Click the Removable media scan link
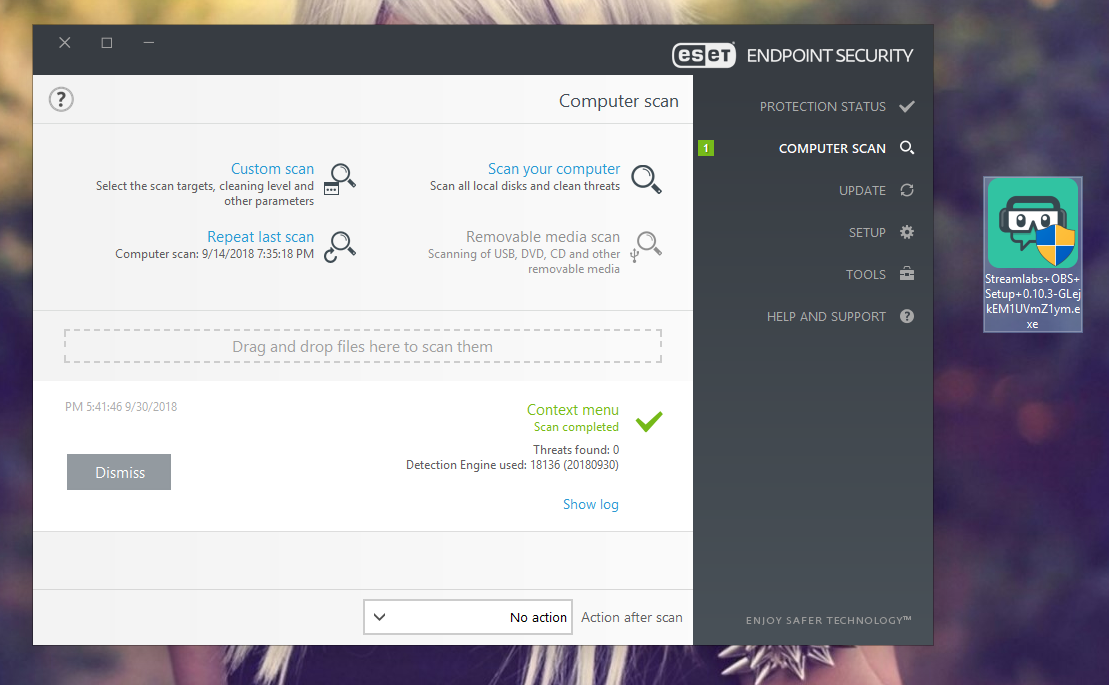 point(542,237)
